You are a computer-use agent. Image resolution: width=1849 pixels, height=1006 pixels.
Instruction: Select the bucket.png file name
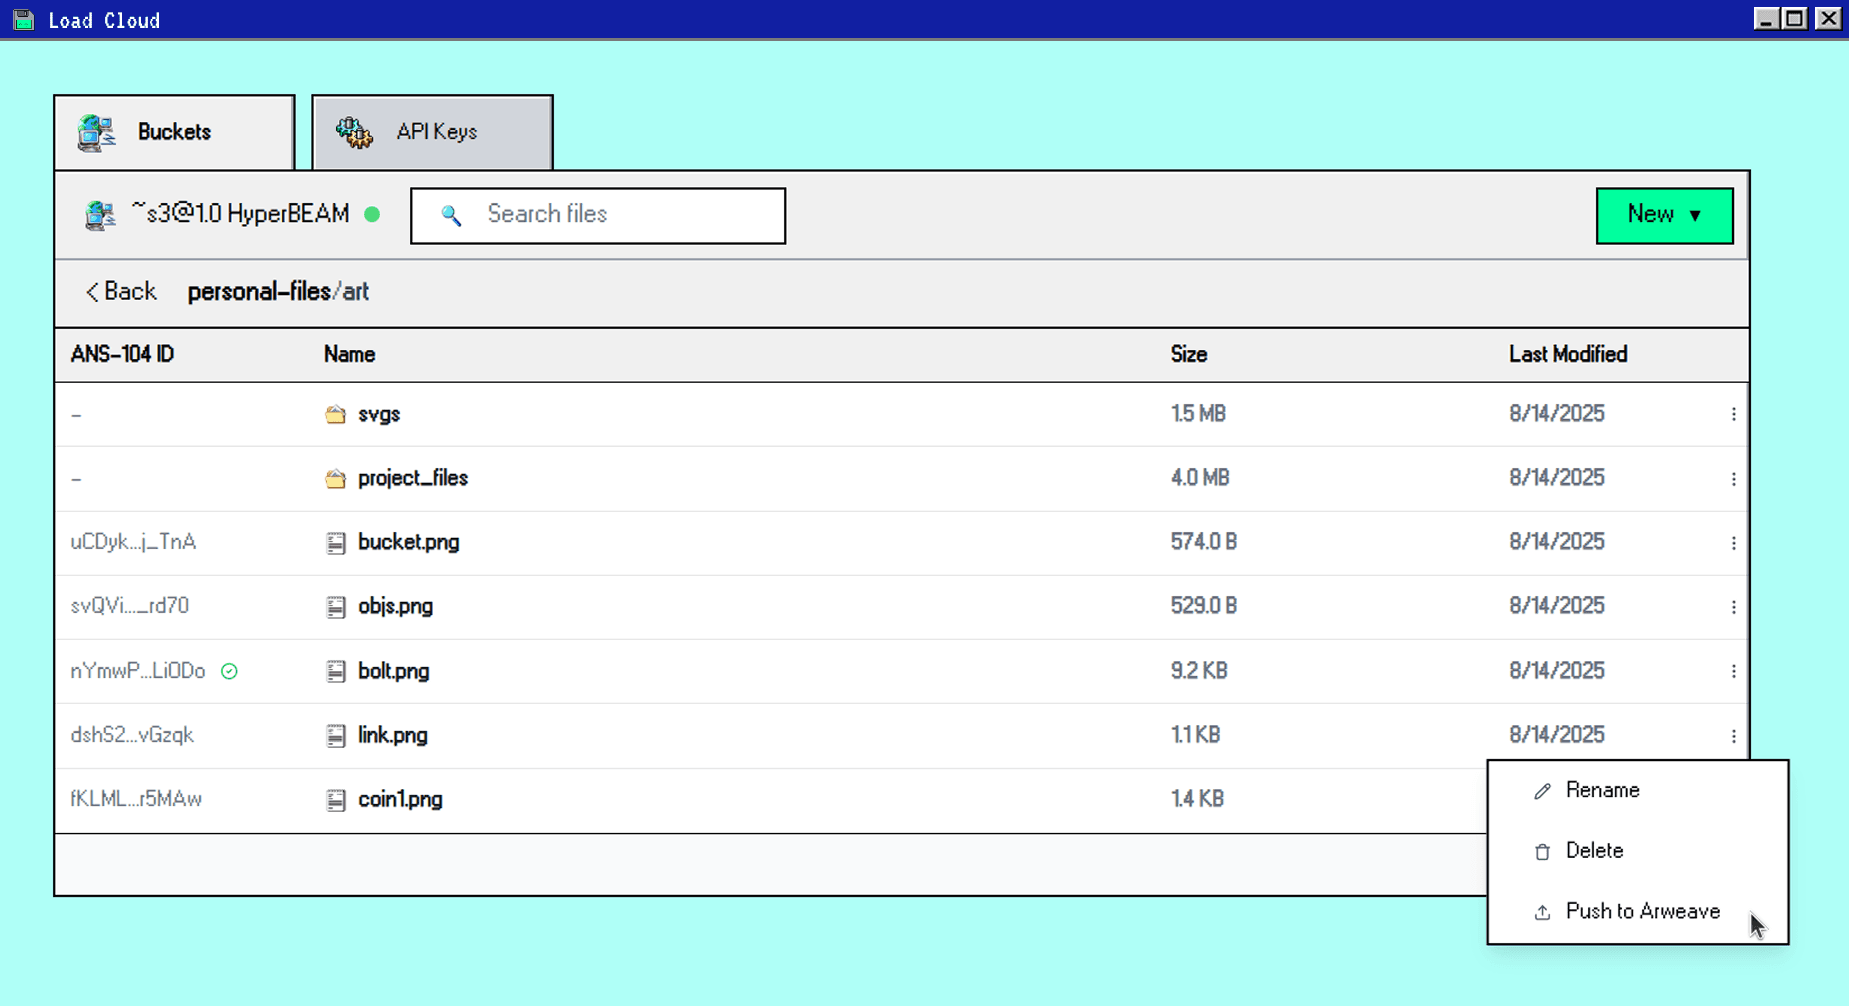click(409, 542)
